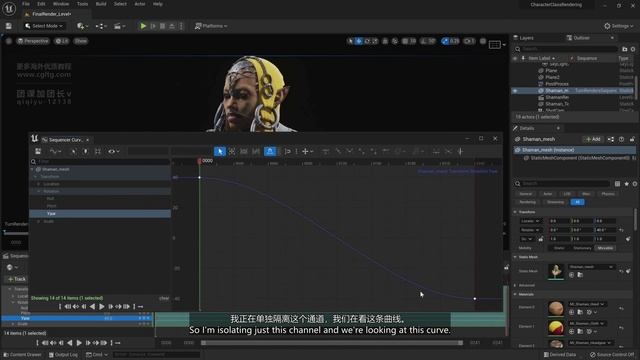
Task: Select the Movable mobility option
Action: pos(605,248)
